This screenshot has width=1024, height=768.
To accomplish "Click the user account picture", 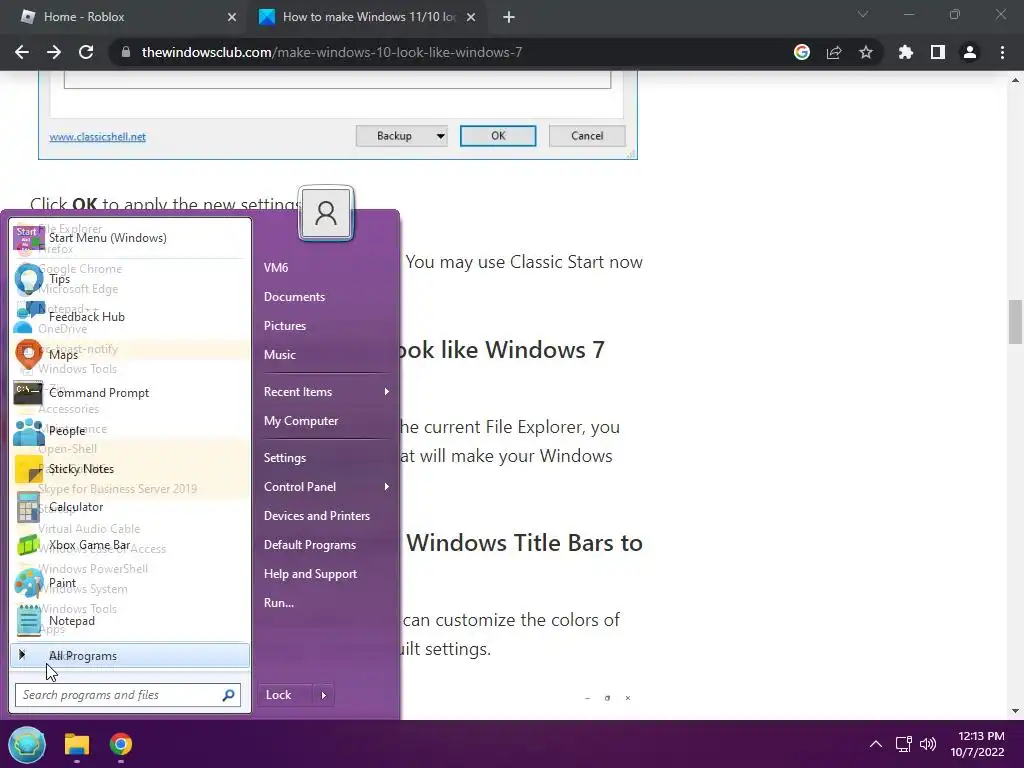I will (x=326, y=214).
